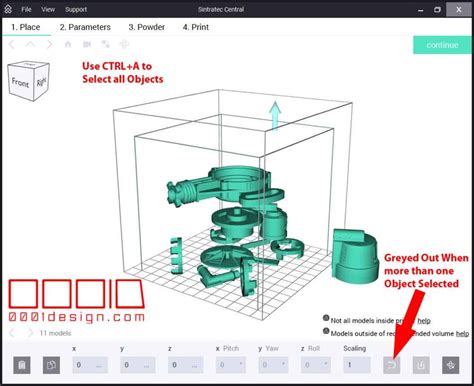Screen dimensions: 474x386
Task: Click the y position input field
Action: tap(138, 365)
